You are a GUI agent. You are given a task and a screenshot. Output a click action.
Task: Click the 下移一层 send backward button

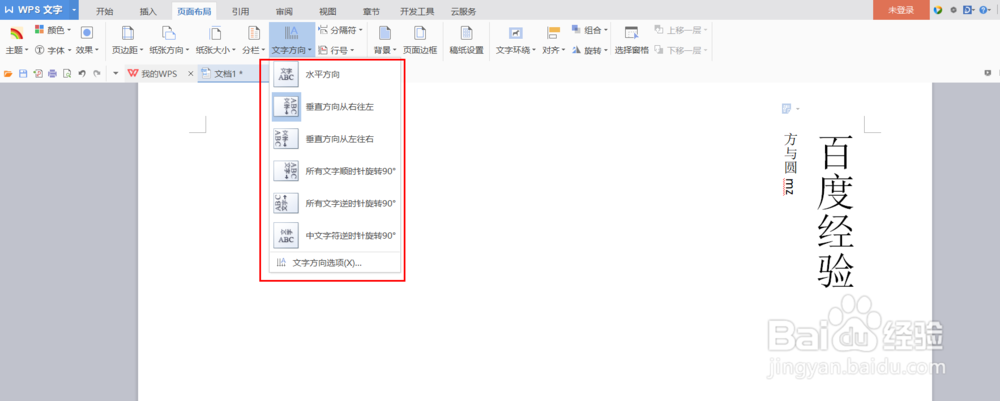(680, 50)
